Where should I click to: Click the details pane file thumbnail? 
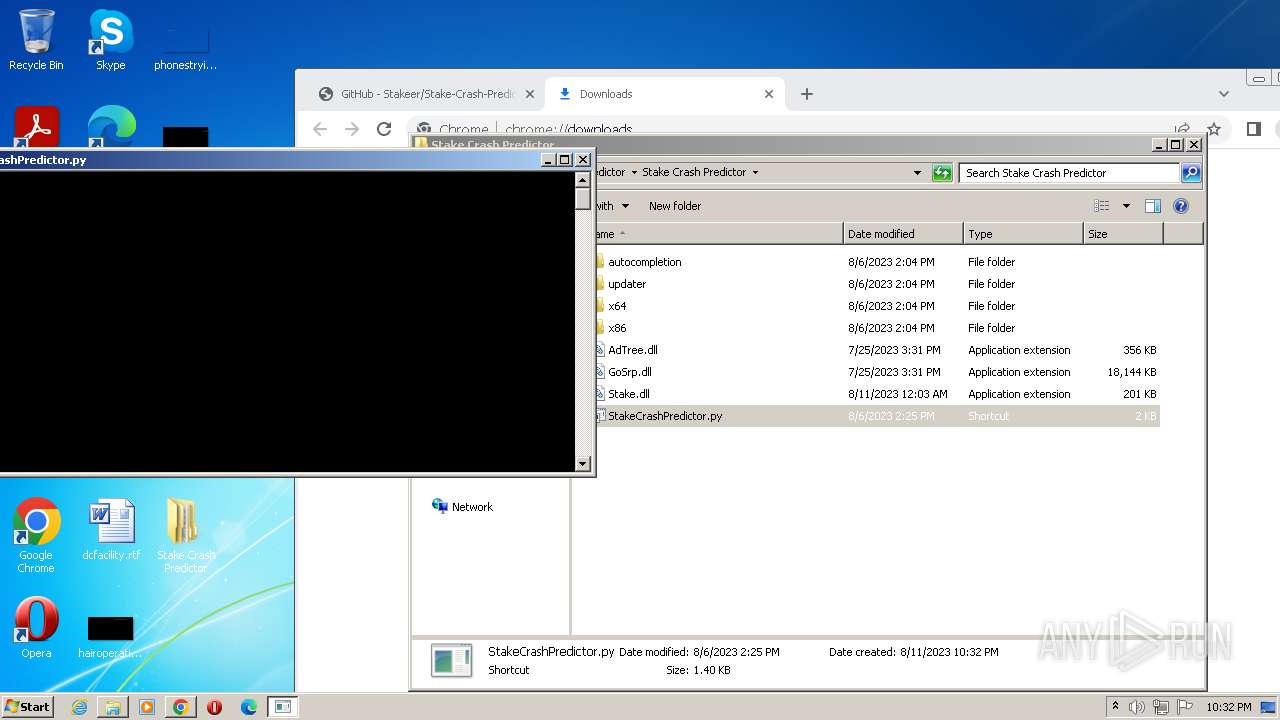[x=452, y=661]
